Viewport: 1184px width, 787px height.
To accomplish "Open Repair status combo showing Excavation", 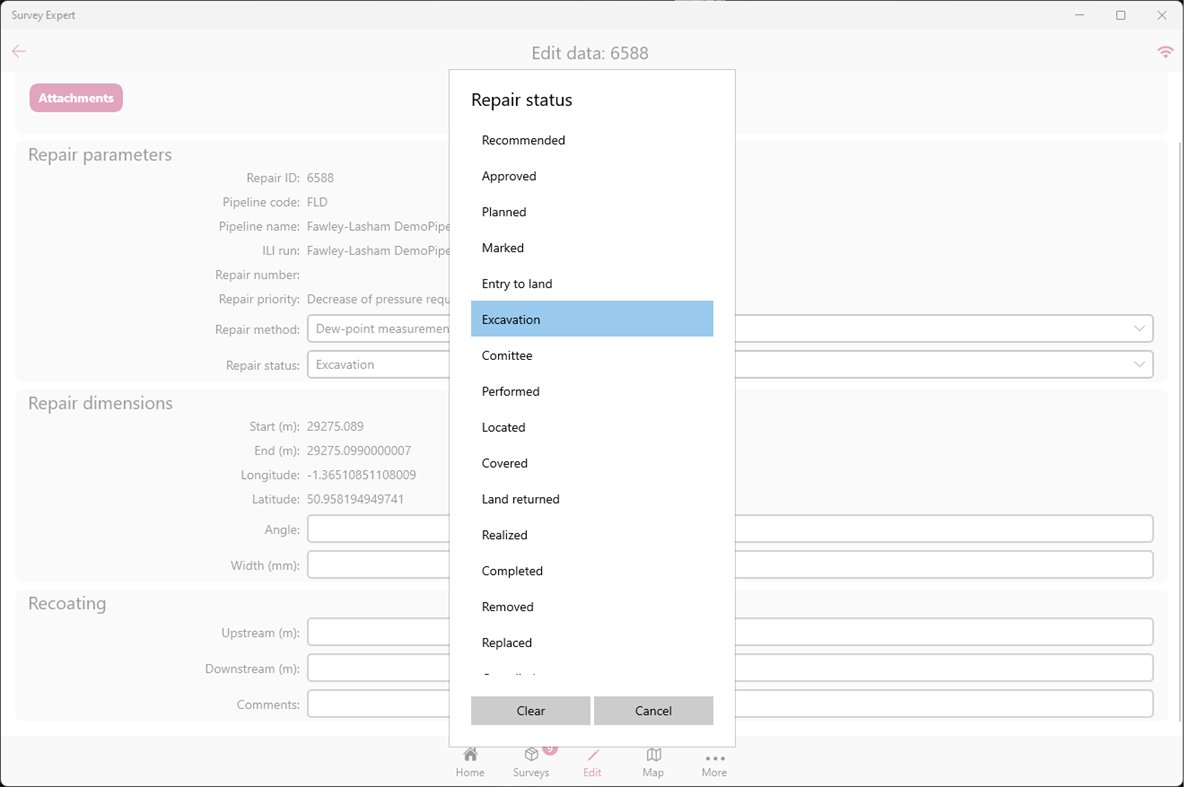I will tap(730, 364).
